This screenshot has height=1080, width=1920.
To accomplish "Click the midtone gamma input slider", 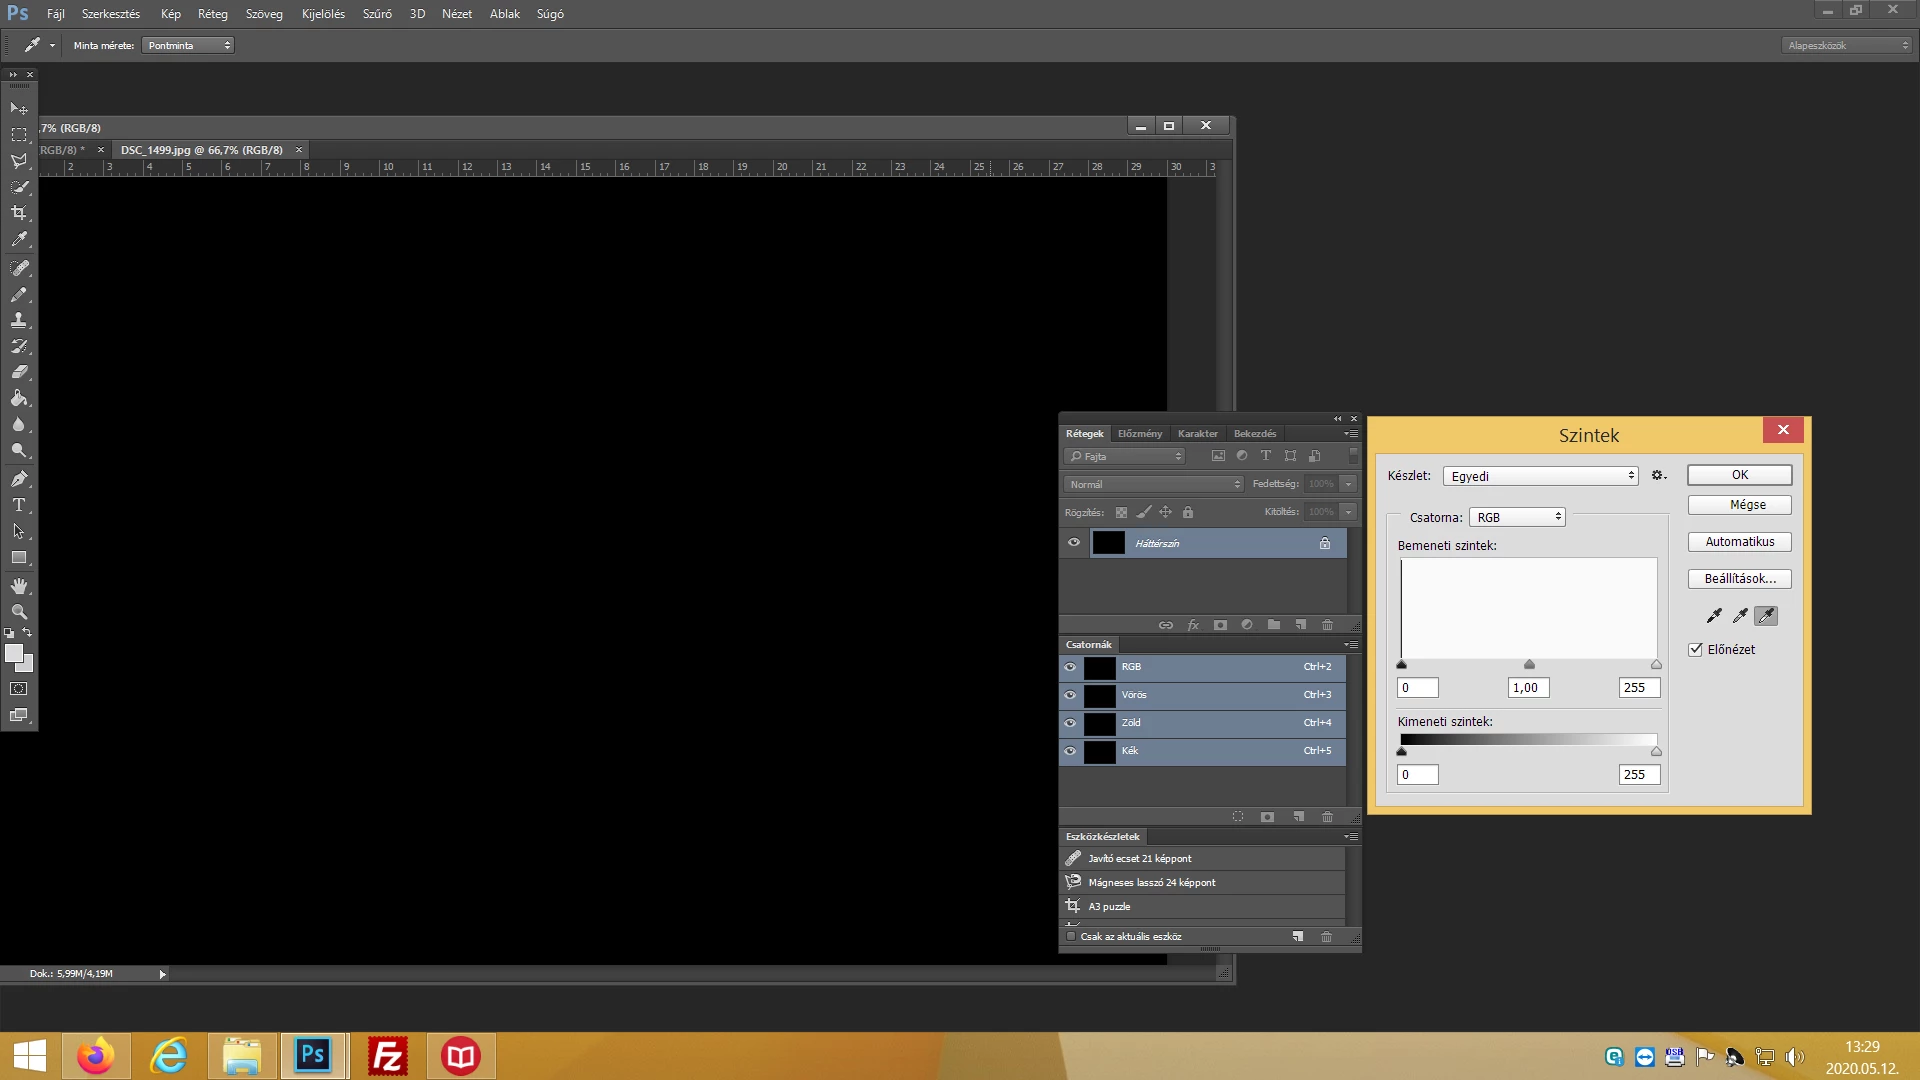I will (x=1529, y=665).
